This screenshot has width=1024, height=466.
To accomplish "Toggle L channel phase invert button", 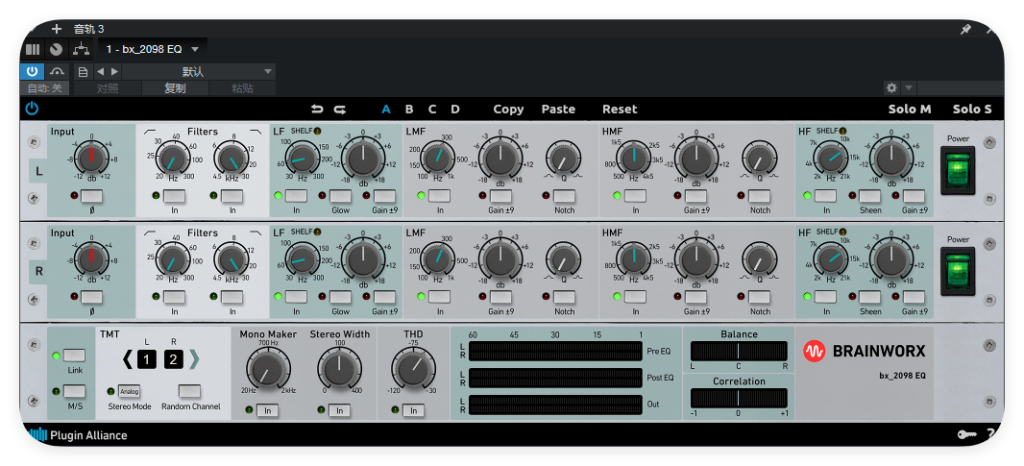I will click(x=91, y=196).
